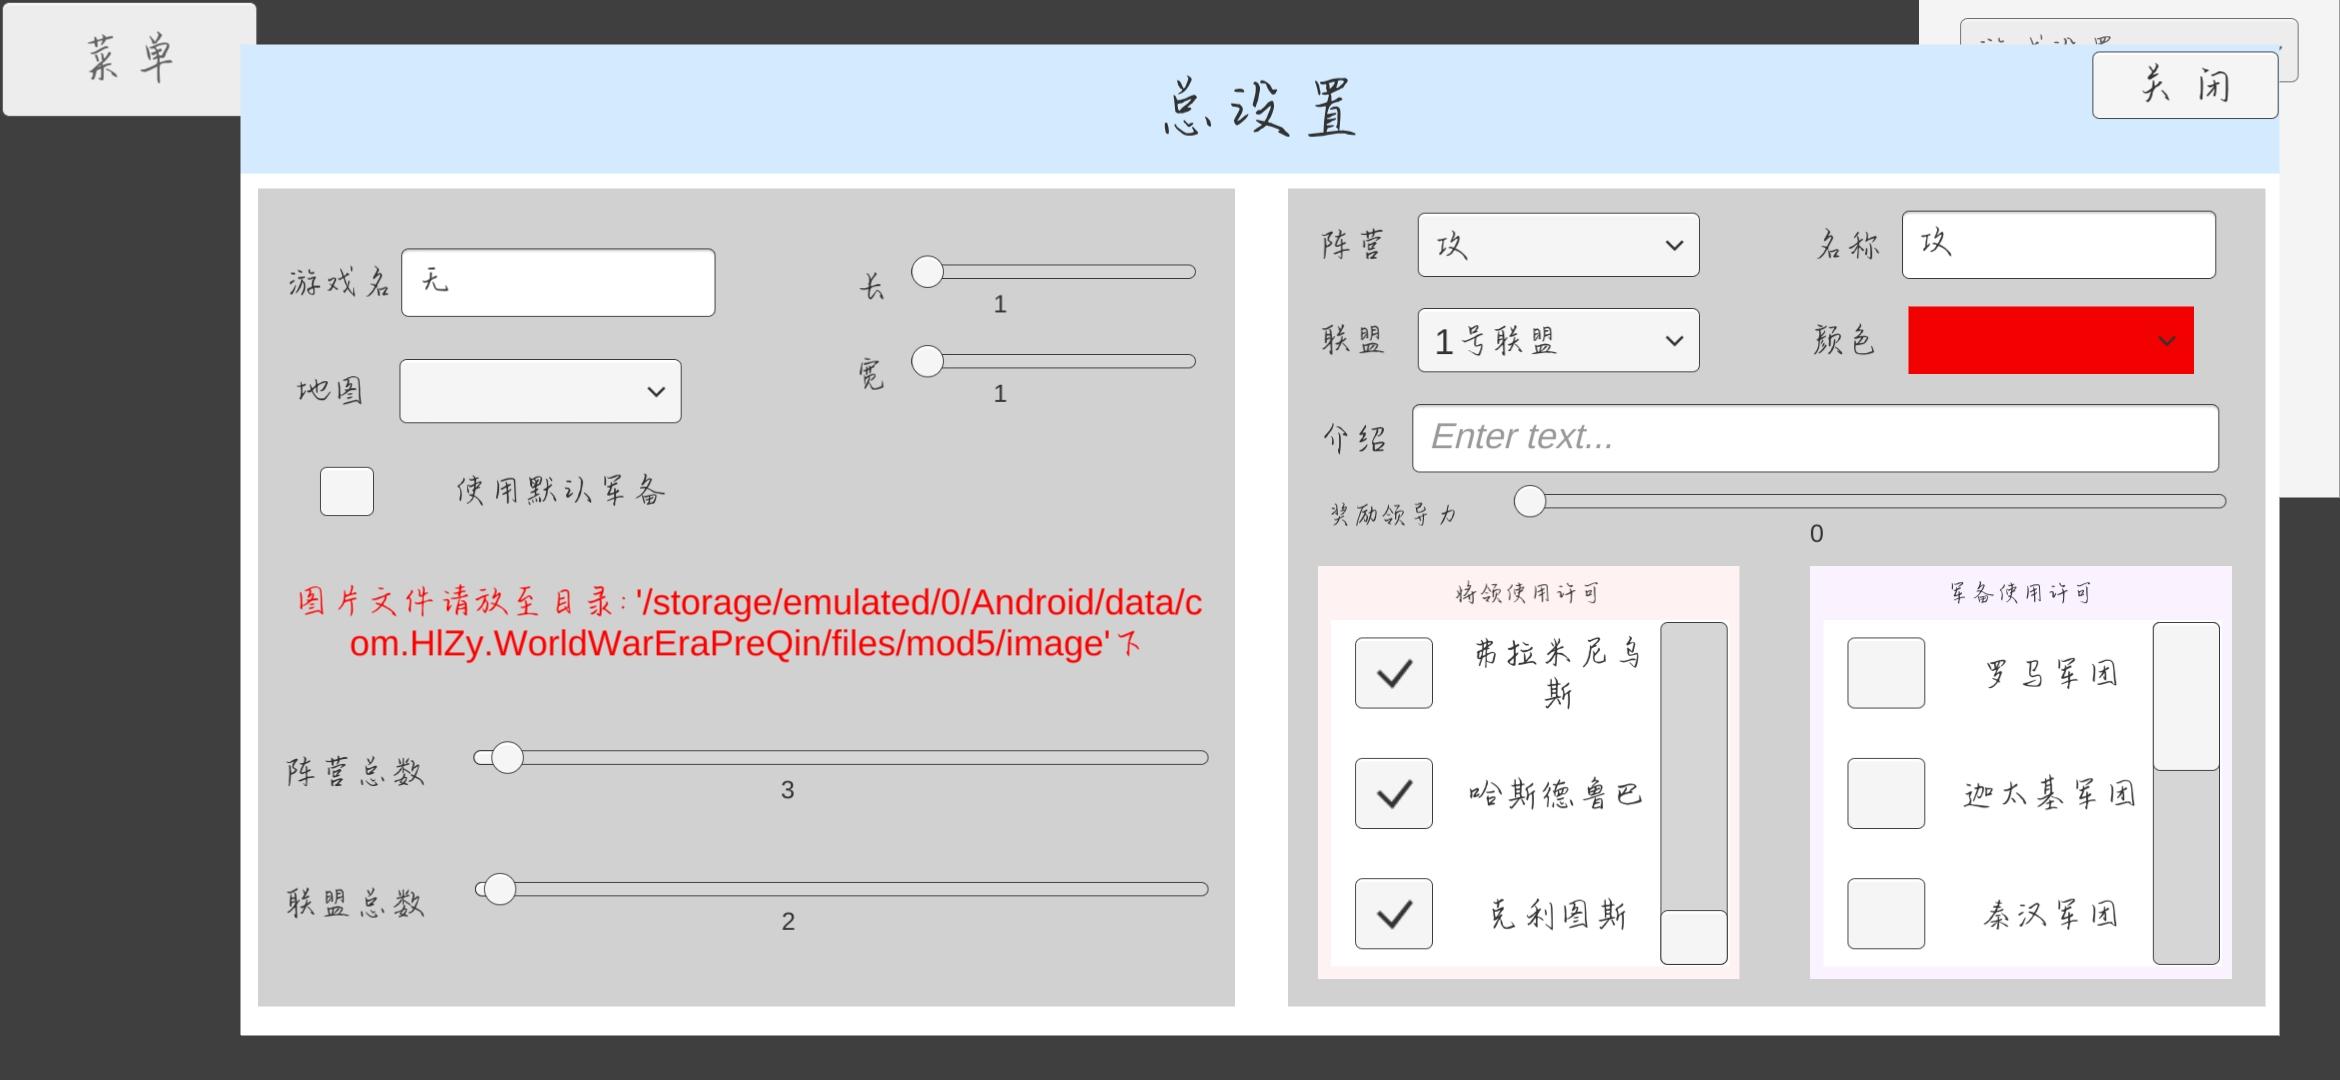
Task: Enable the 罗马军团 armament checkbox
Action: coord(1885,673)
